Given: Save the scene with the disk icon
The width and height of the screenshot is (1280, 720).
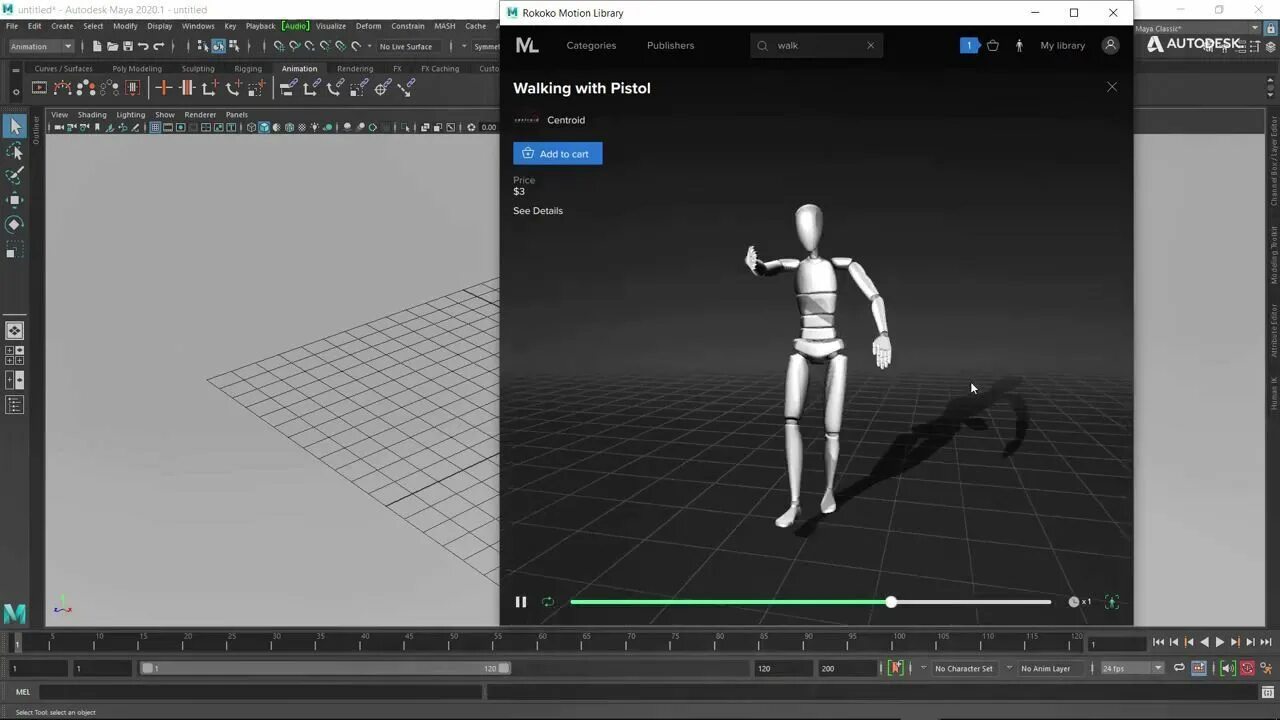Looking at the screenshot, I should click(x=127, y=46).
